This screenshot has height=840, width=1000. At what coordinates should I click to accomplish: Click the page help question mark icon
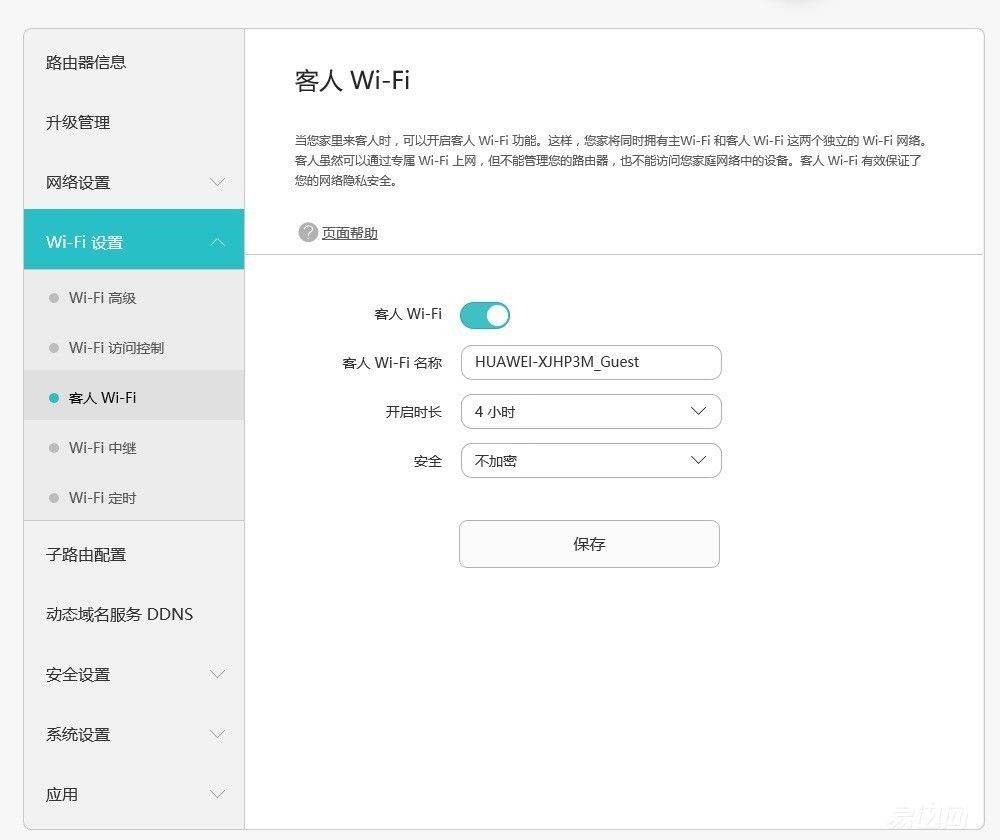307,232
